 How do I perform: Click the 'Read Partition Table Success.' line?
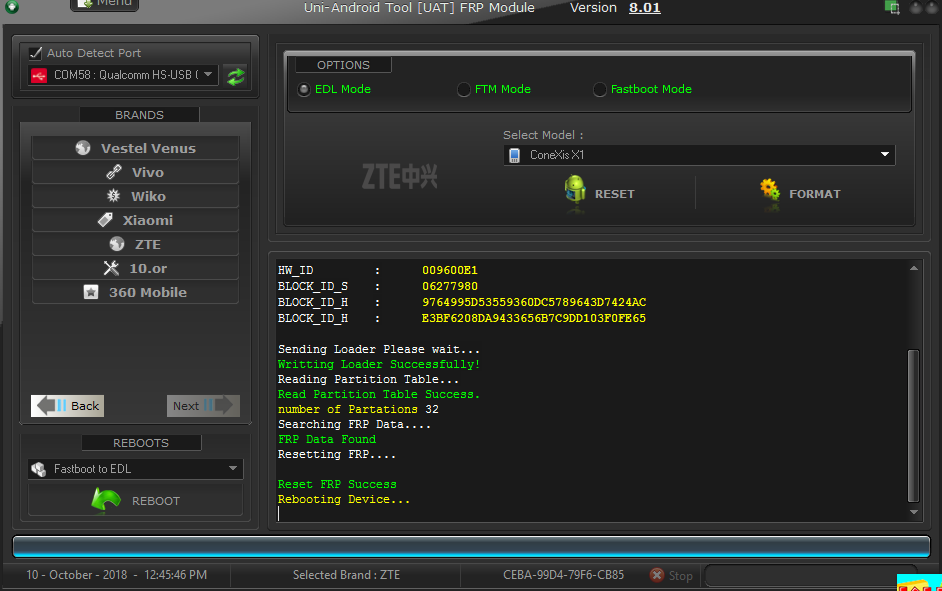click(378, 394)
